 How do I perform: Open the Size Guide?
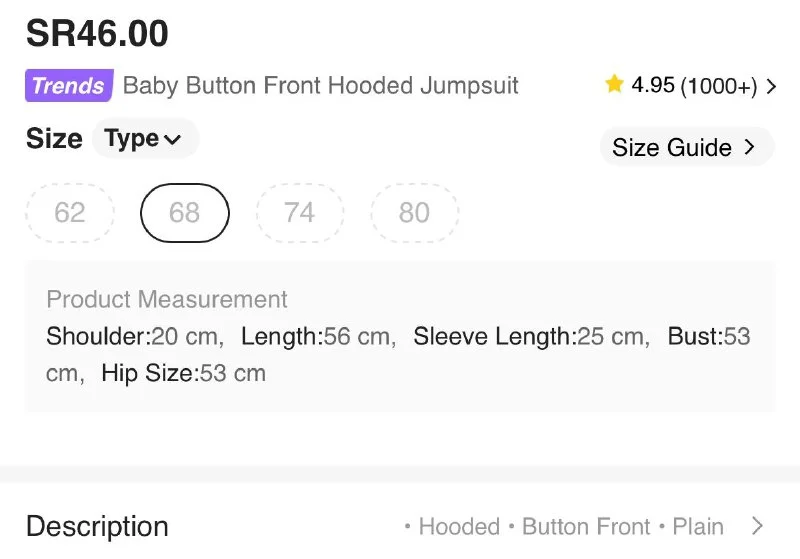coord(672,148)
